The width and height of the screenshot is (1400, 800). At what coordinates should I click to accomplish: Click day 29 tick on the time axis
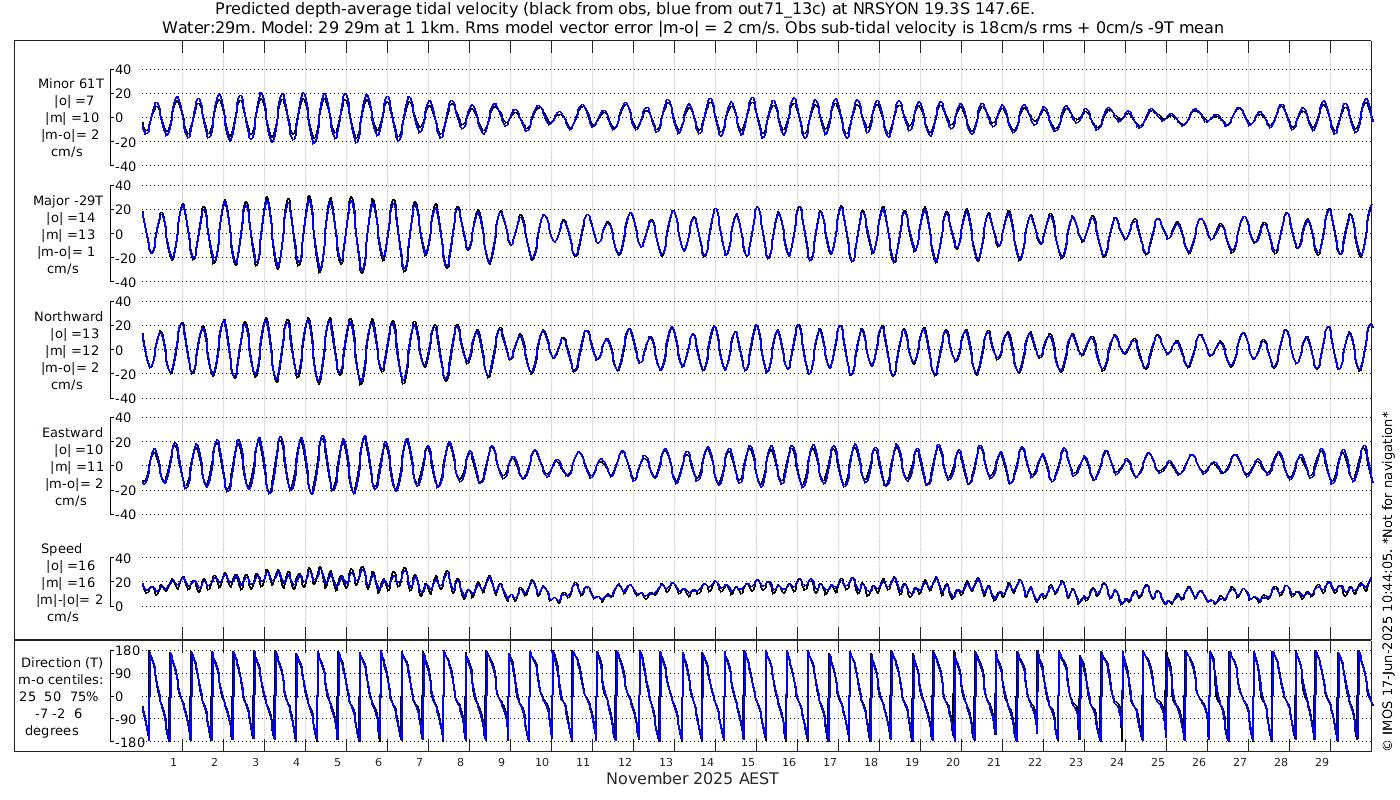click(1322, 762)
